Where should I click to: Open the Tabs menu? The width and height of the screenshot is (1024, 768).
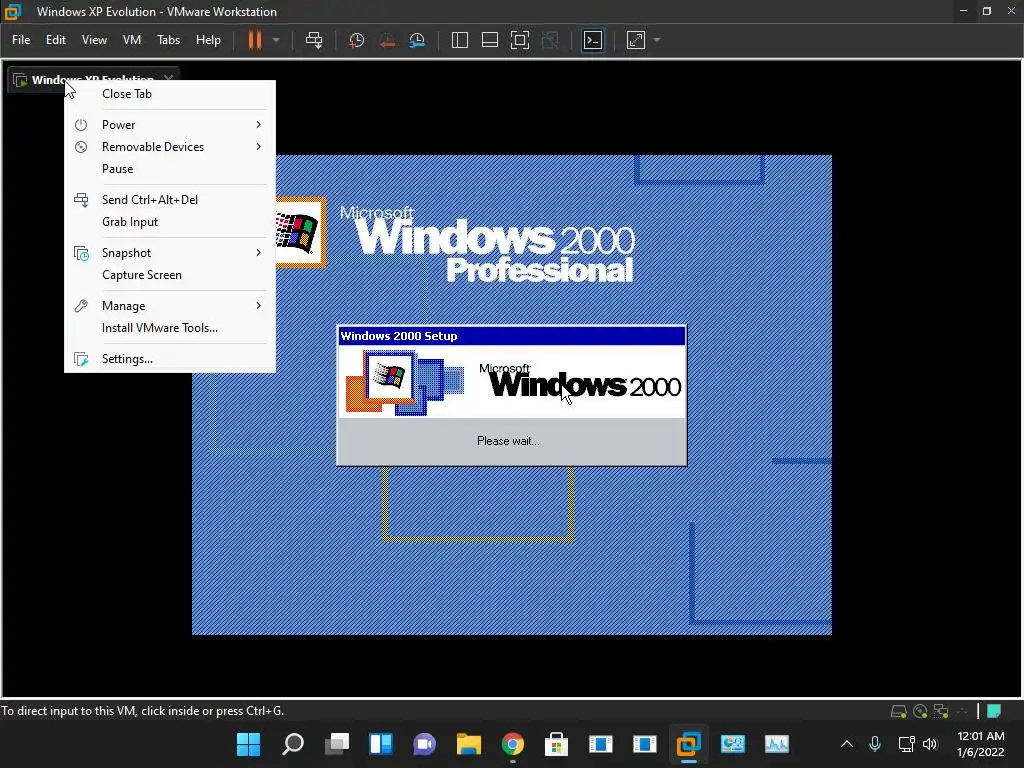coord(168,40)
